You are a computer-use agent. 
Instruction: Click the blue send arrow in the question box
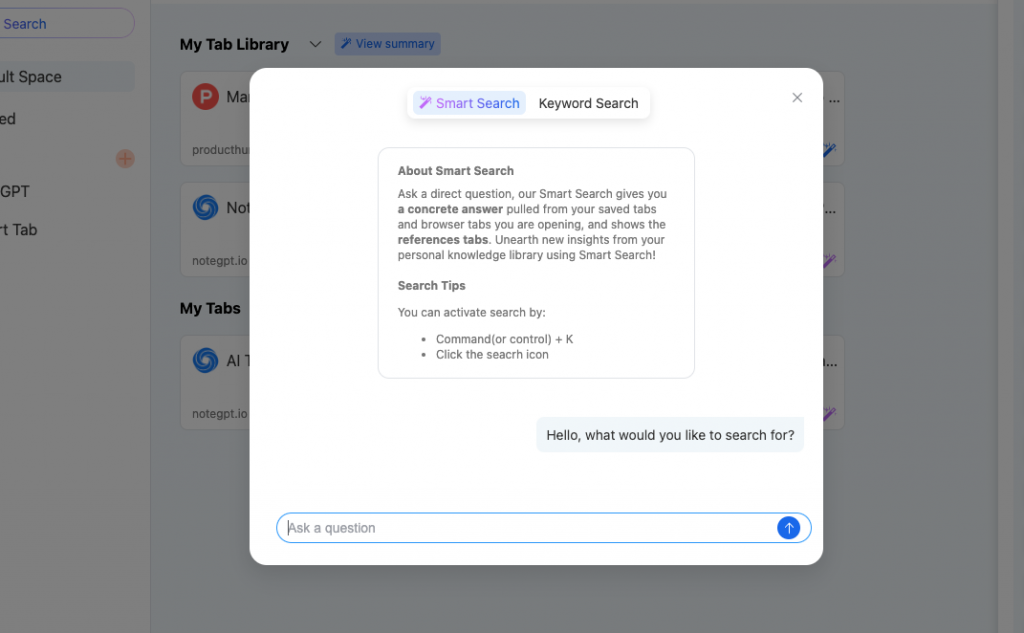tap(789, 528)
